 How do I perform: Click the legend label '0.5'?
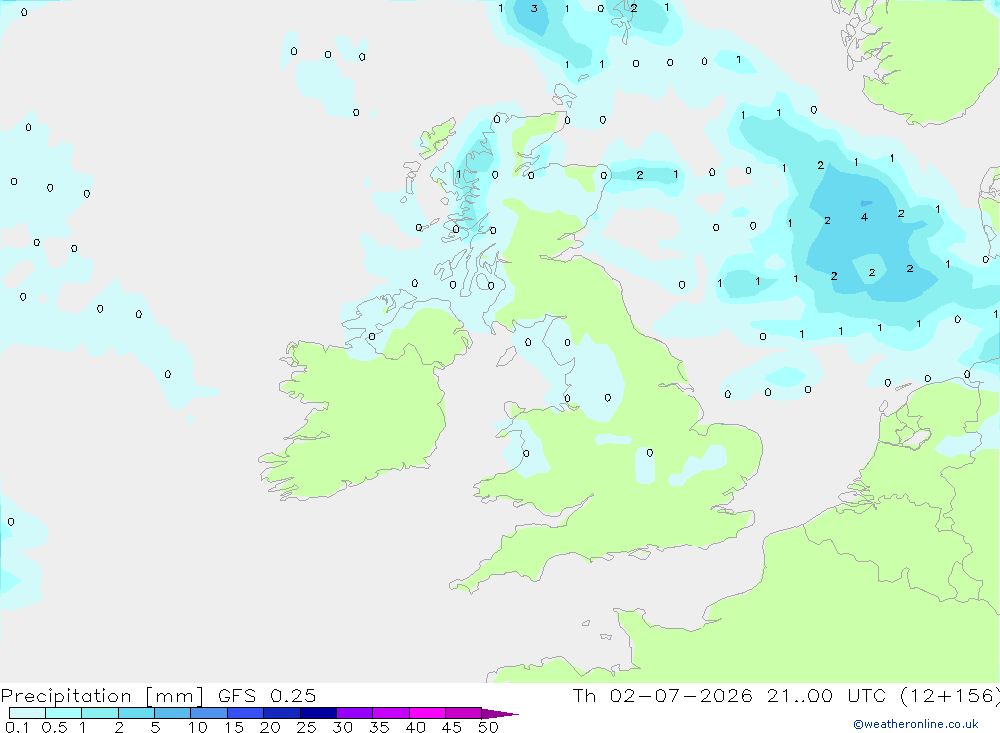coord(54,727)
